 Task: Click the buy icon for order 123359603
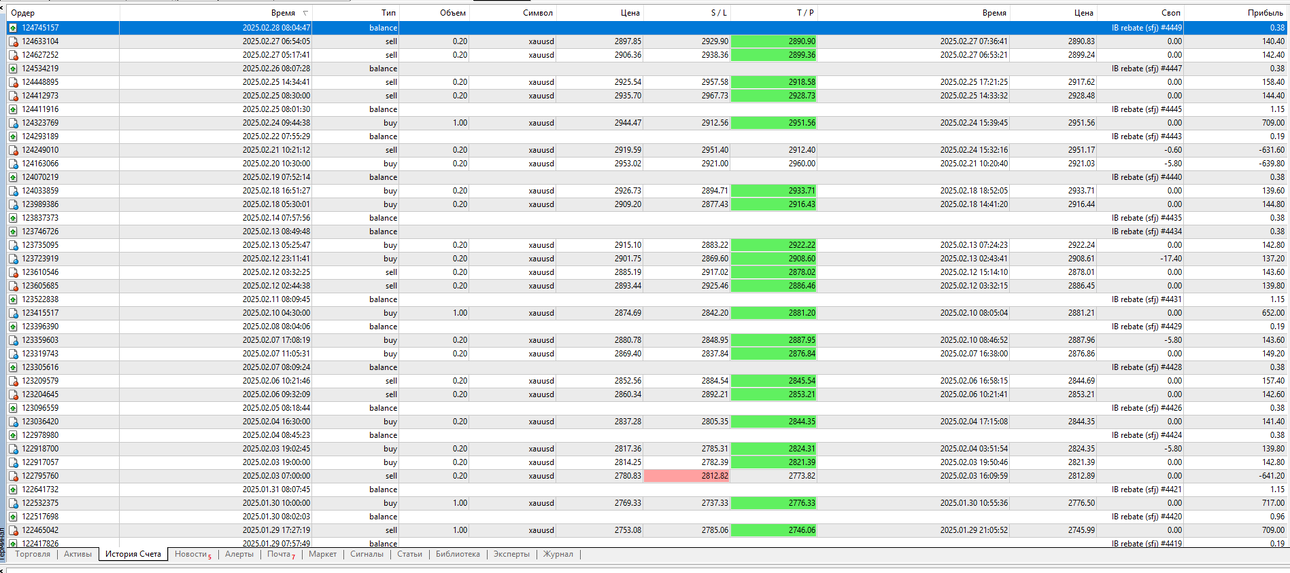(x=13, y=340)
